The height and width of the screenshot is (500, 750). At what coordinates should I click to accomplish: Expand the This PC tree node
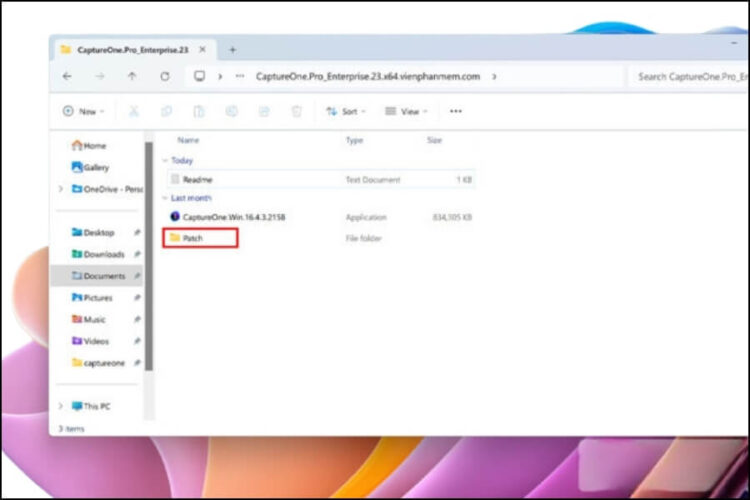click(x=61, y=406)
